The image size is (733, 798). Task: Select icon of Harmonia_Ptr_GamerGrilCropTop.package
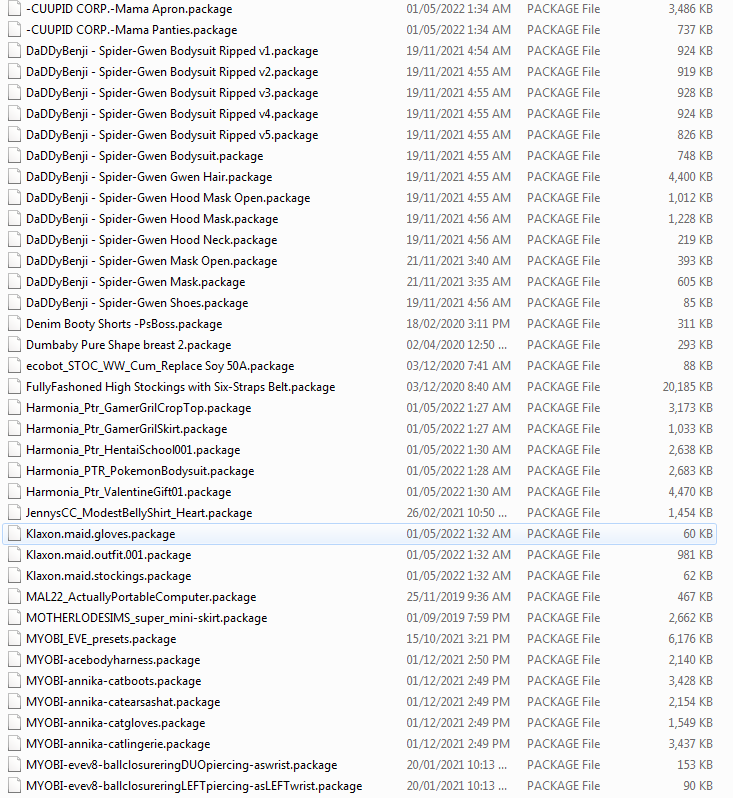pos(14,408)
